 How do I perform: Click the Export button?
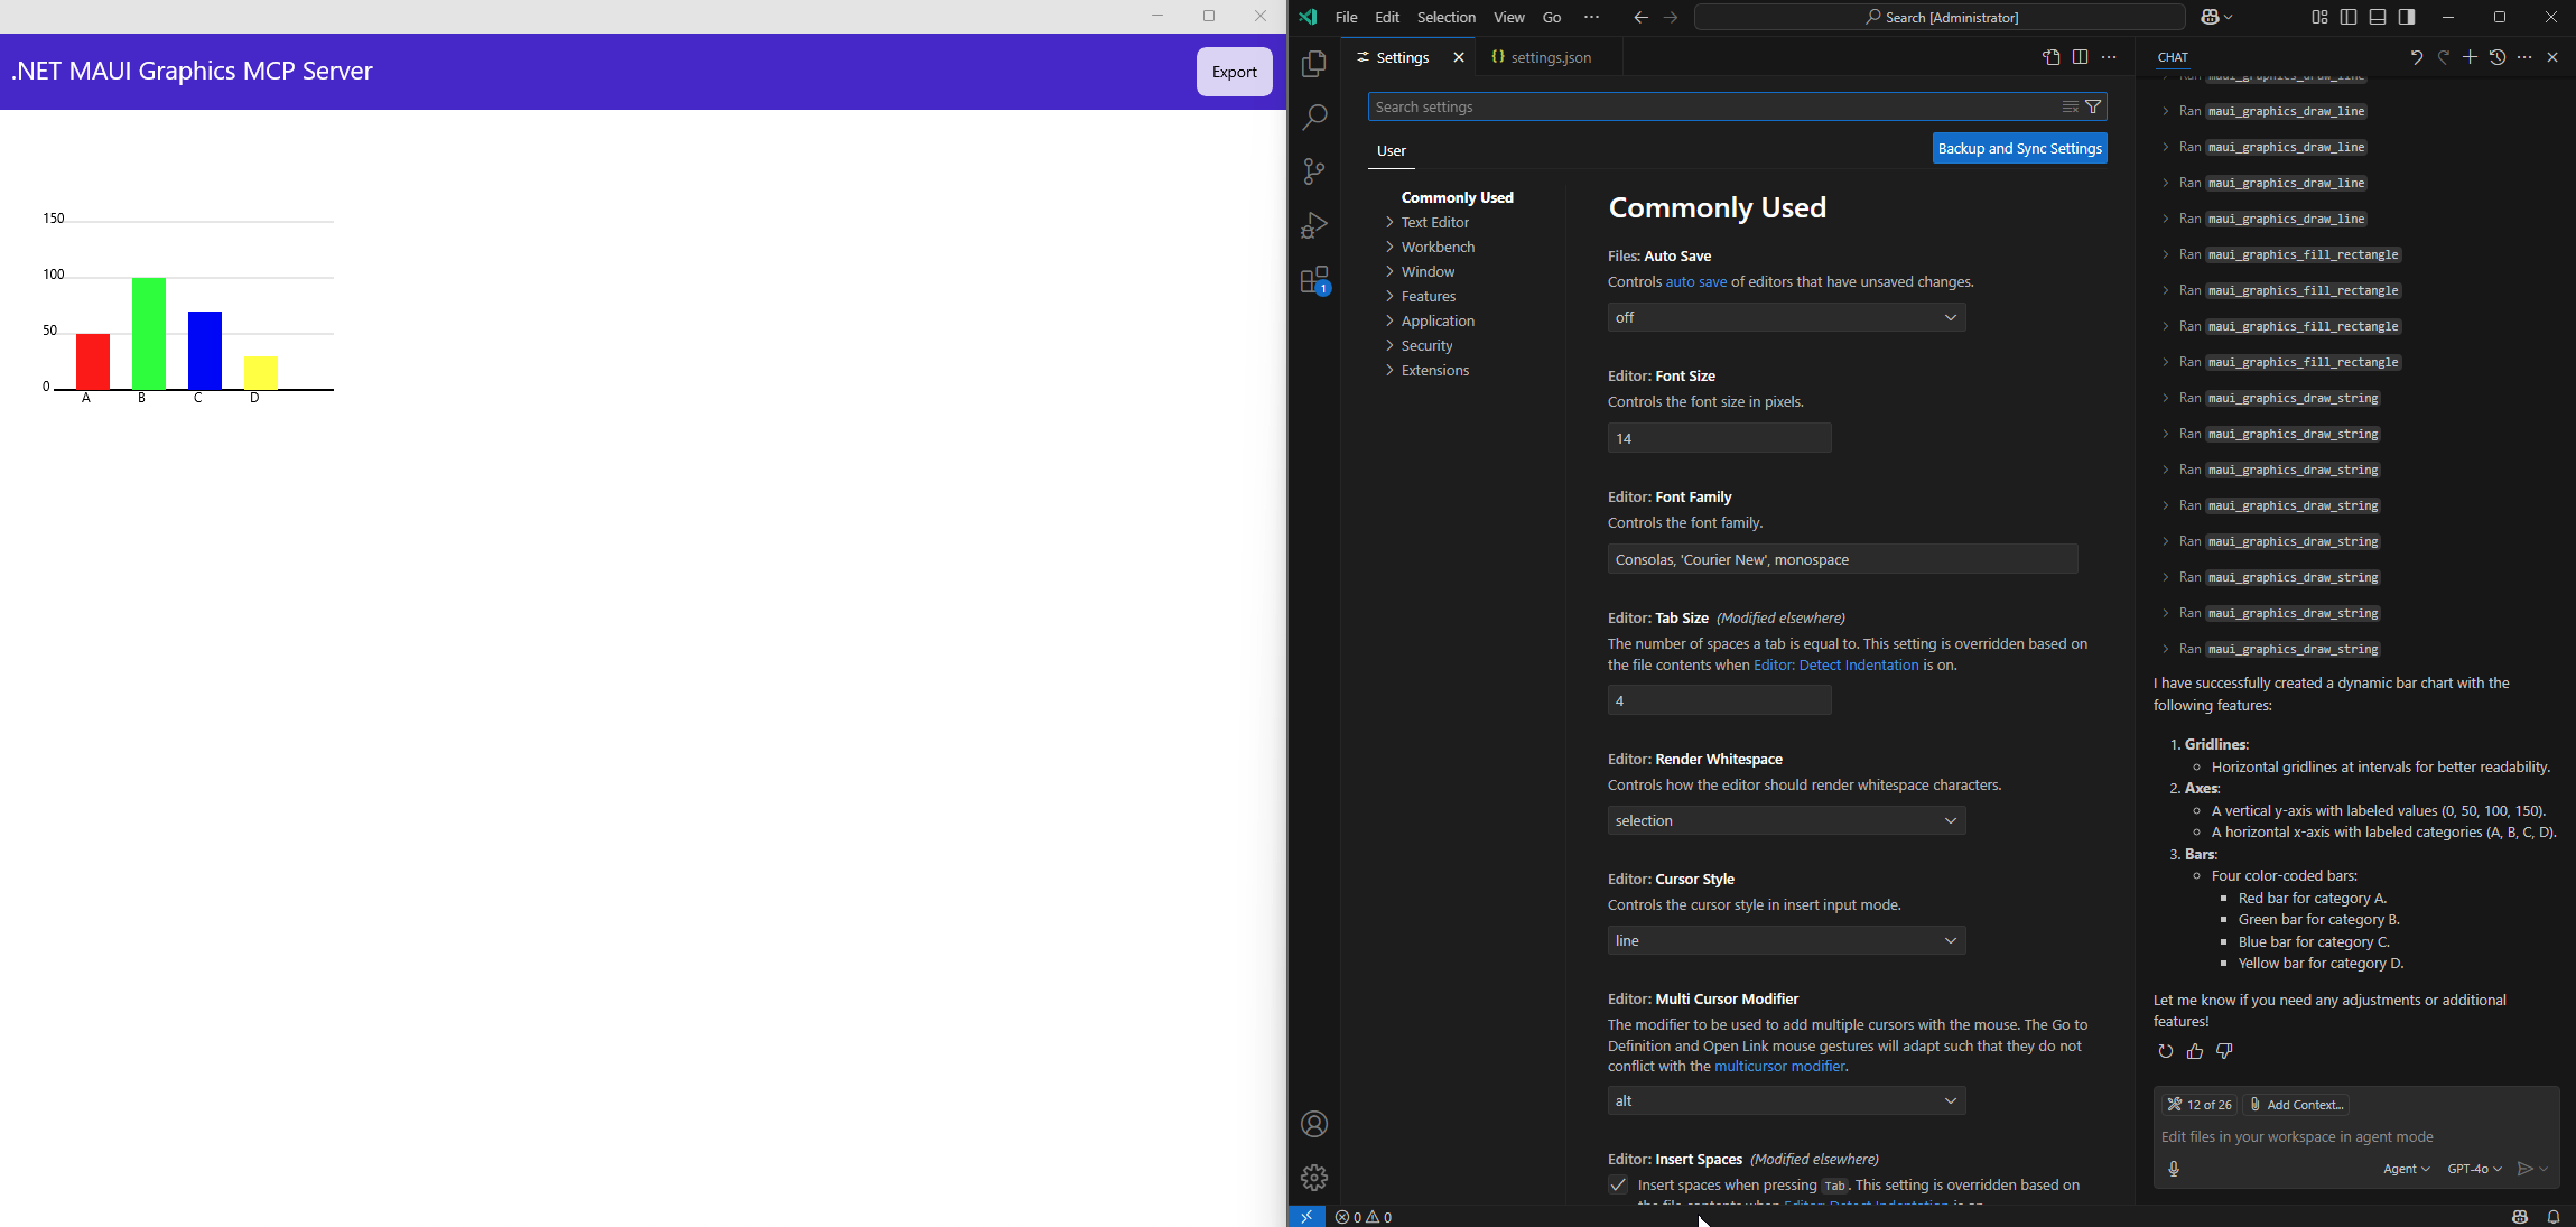[1234, 72]
